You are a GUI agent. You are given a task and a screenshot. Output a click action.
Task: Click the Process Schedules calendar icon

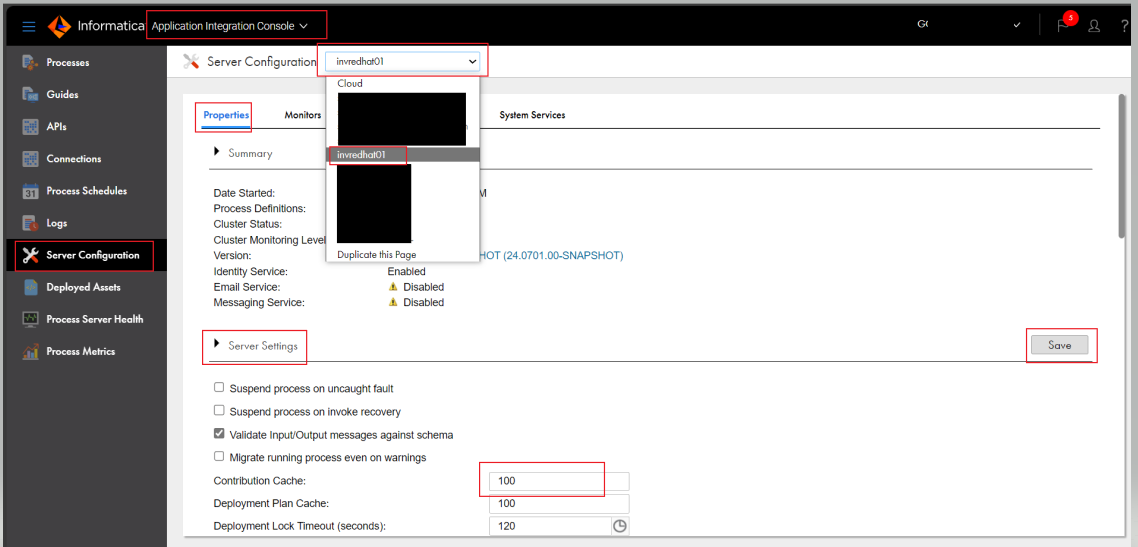[30, 192]
